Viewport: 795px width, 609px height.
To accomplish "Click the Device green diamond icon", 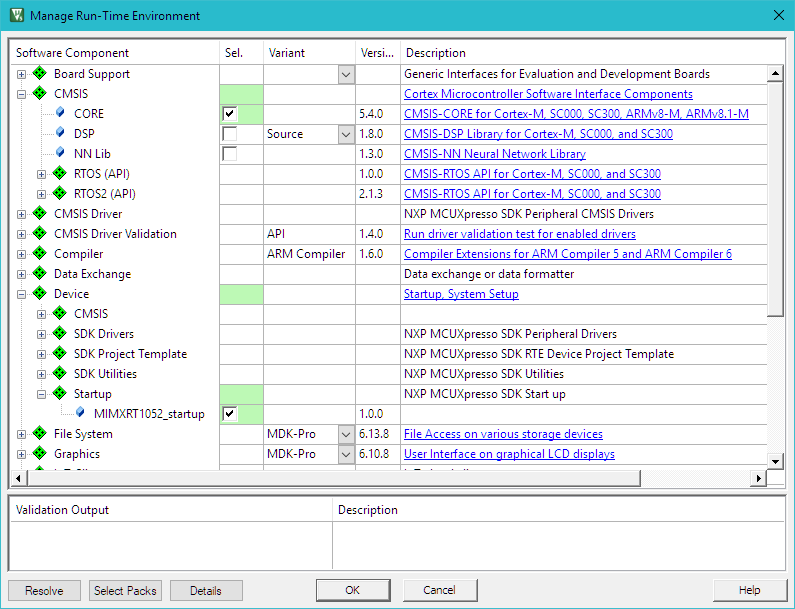I will pyautogui.click(x=40, y=294).
